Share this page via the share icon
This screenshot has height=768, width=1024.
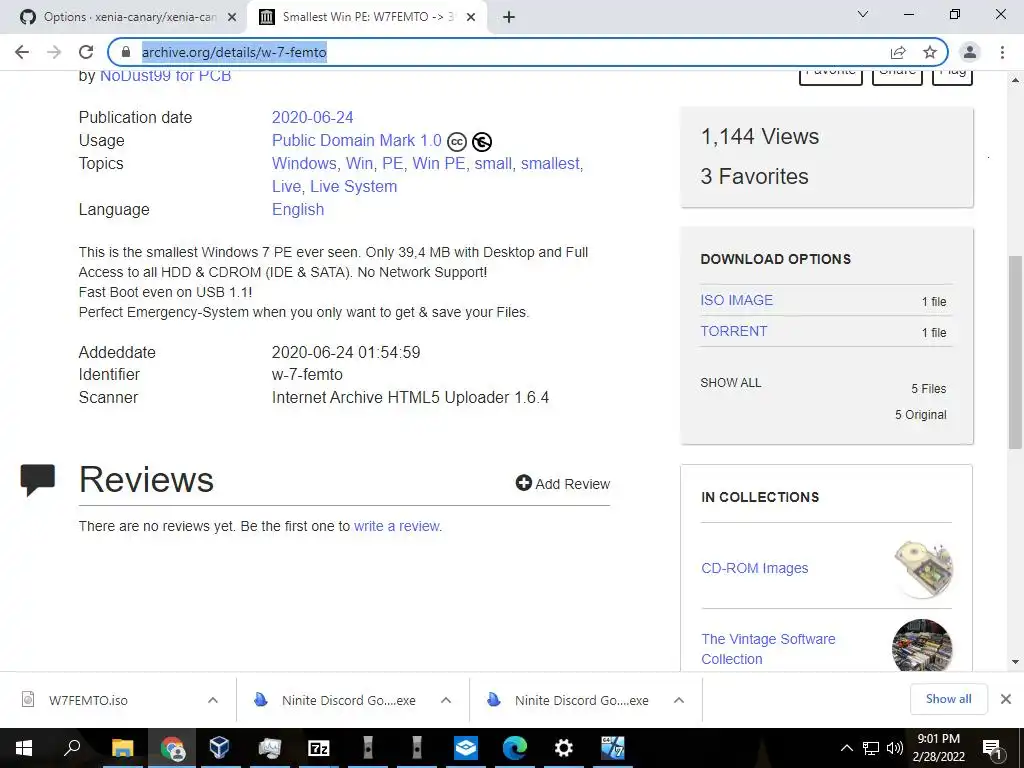(898, 52)
